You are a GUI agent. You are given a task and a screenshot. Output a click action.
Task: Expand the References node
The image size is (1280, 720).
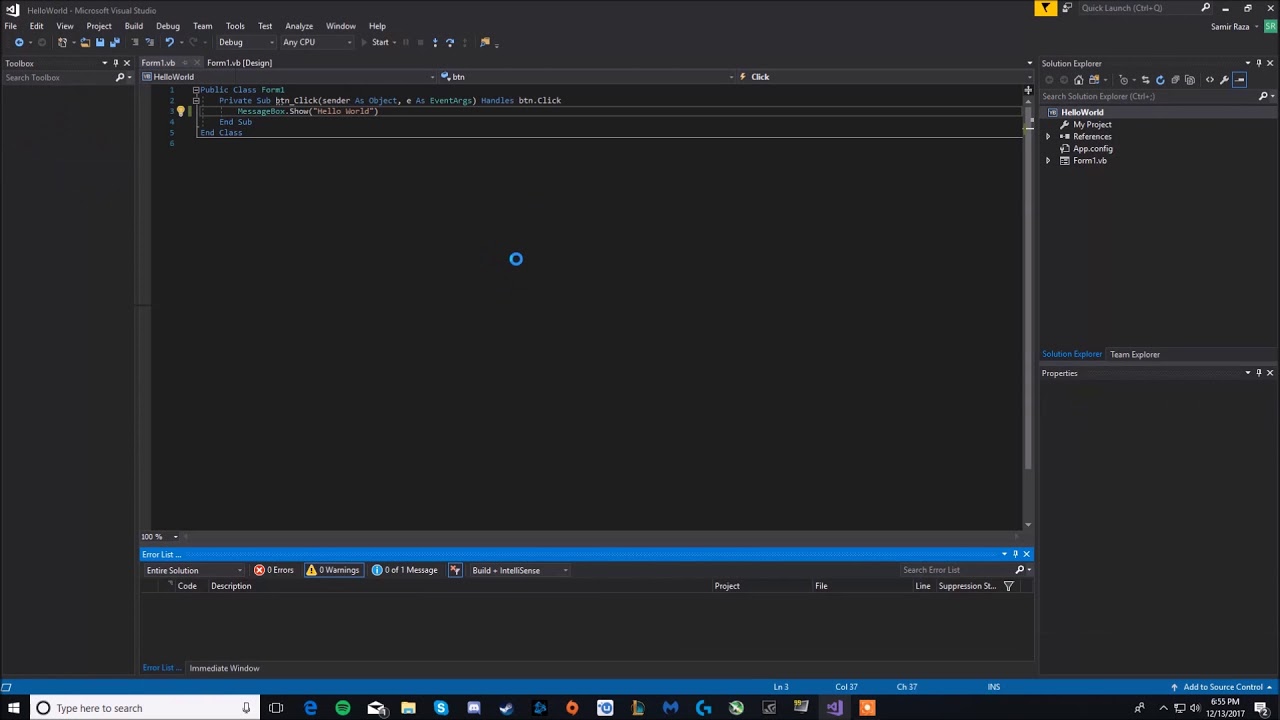[x=1048, y=137]
